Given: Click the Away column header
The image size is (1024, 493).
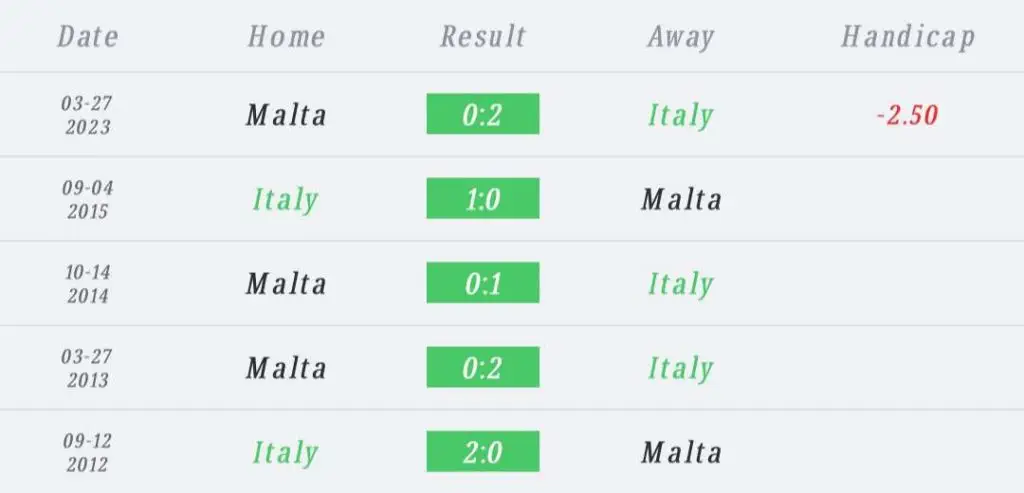Looking at the screenshot, I should 680,38.
